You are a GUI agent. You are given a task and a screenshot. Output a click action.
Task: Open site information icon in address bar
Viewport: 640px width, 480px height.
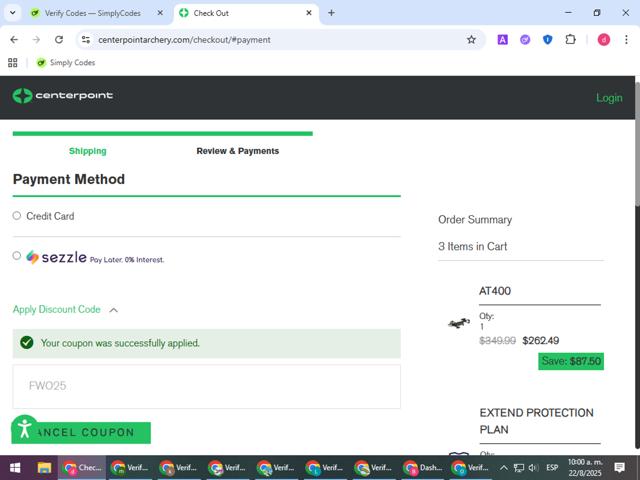86,40
